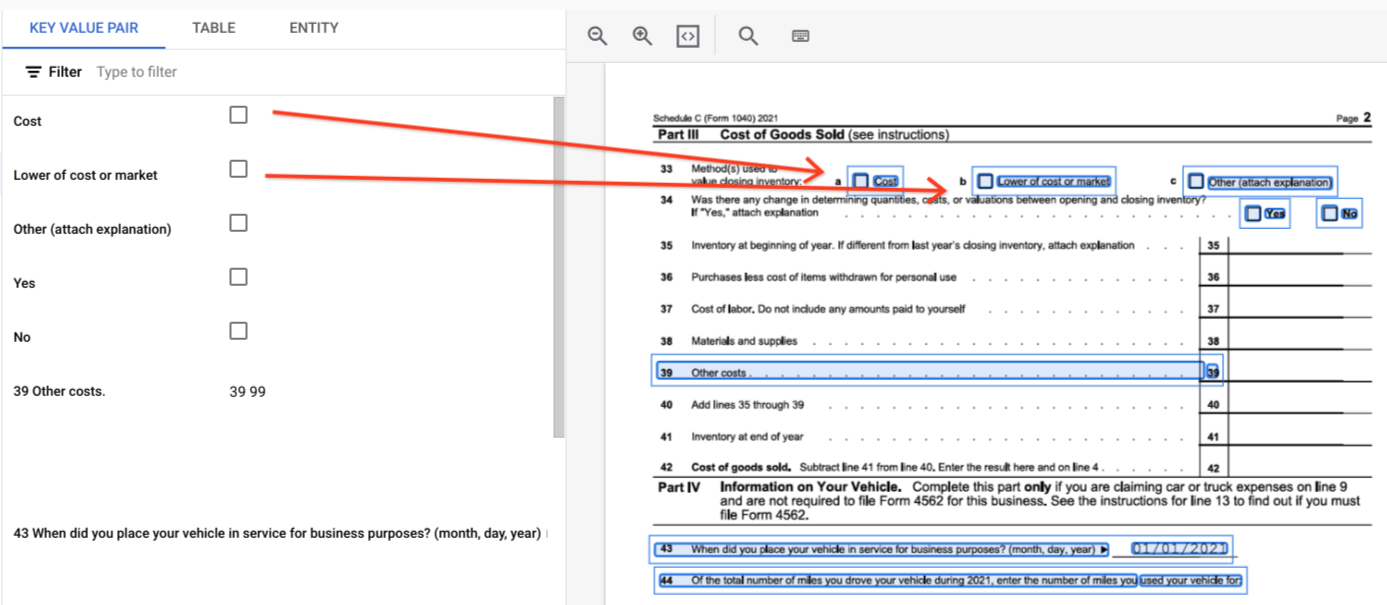The width and height of the screenshot is (1387, 605).
Task: Open the document search icon
Action: 748,36
